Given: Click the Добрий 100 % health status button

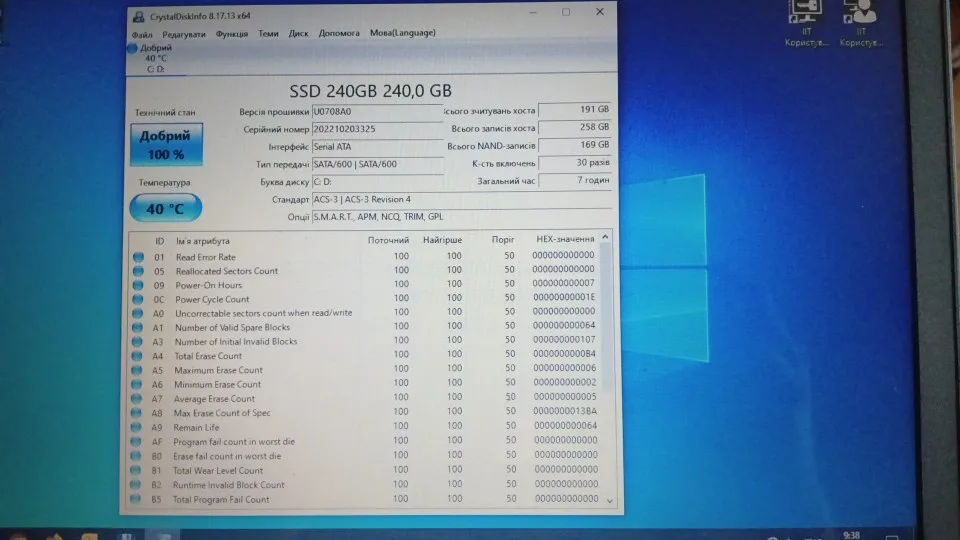Looking at the screenshot, I should point(166,144).
